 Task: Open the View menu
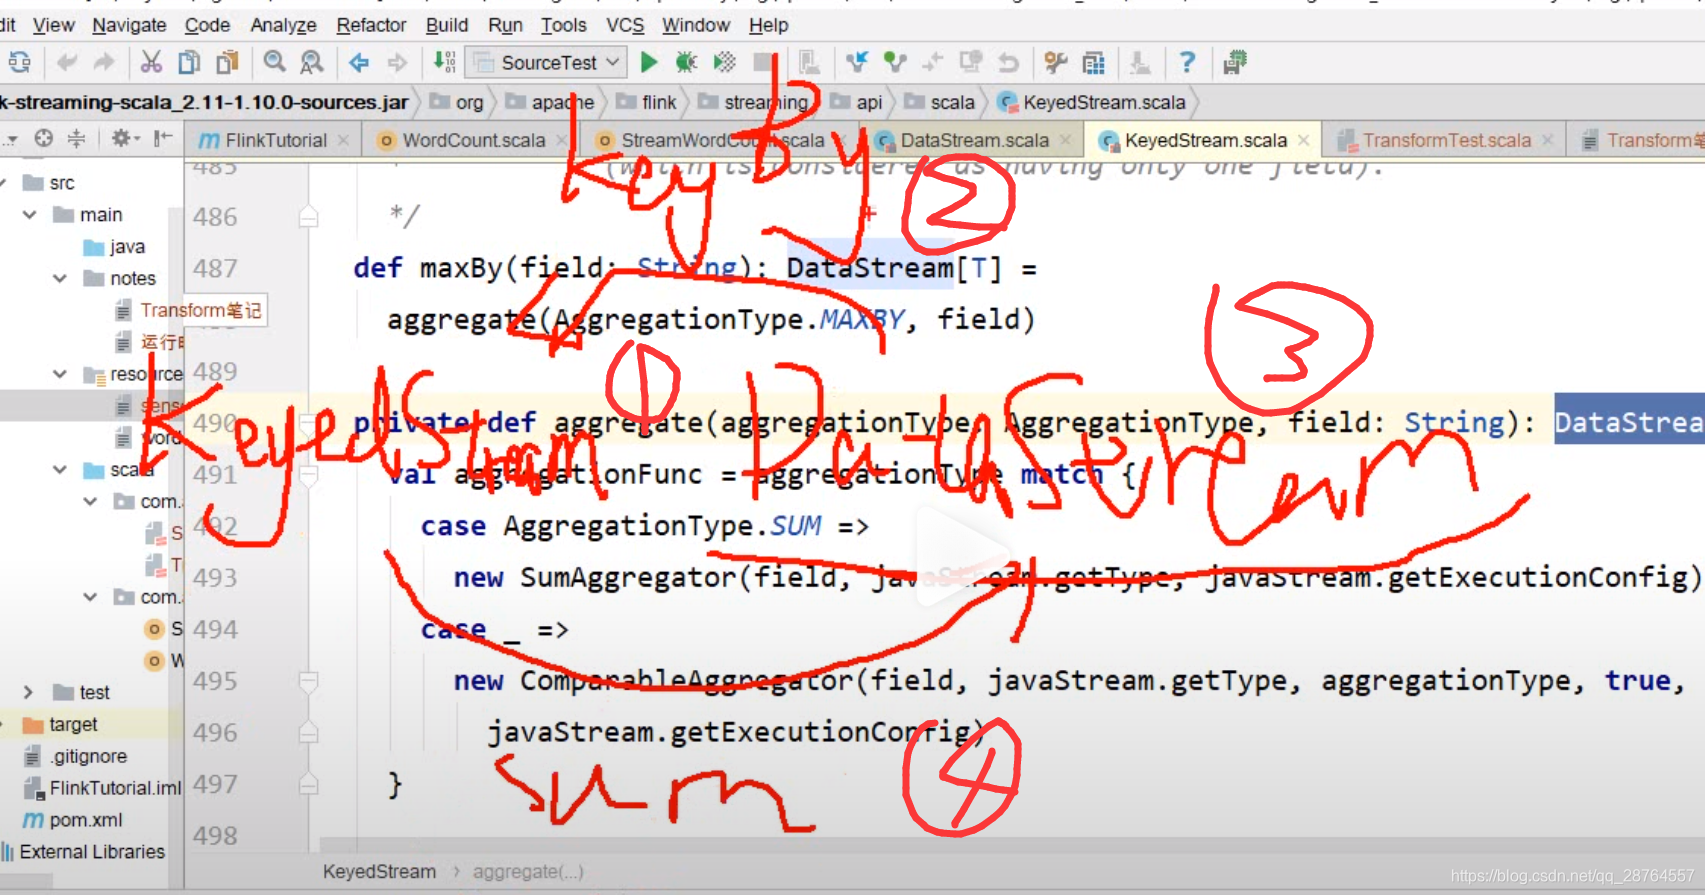pos(54,25)
